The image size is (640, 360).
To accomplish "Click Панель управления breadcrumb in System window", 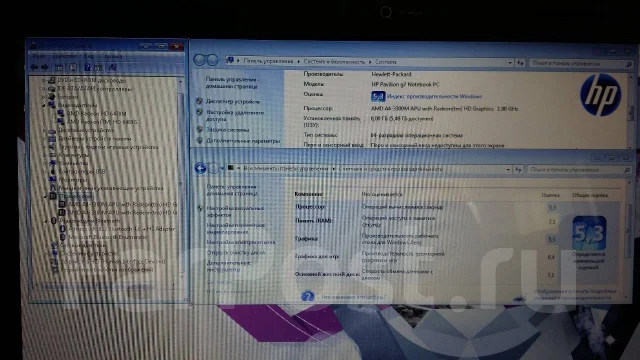I will 268,61.
